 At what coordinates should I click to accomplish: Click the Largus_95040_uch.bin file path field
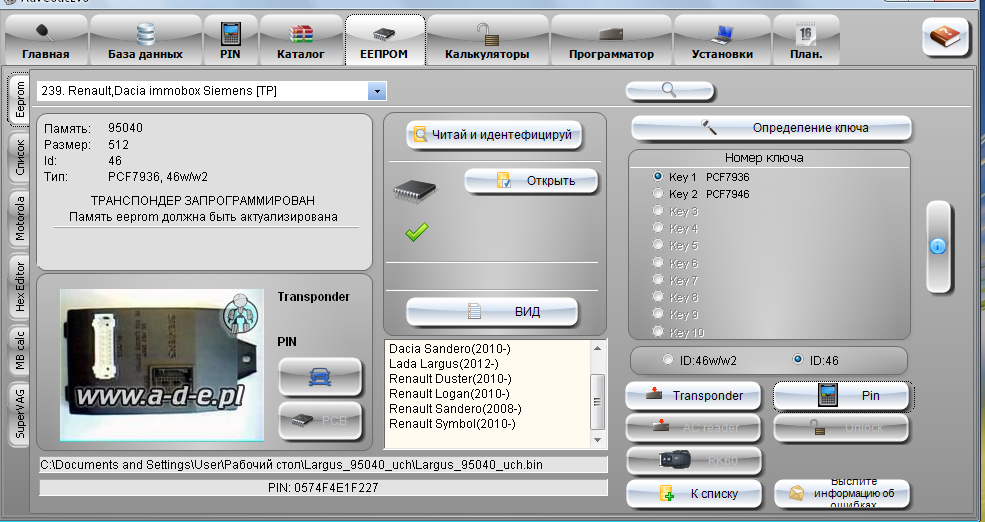(324, 465)
